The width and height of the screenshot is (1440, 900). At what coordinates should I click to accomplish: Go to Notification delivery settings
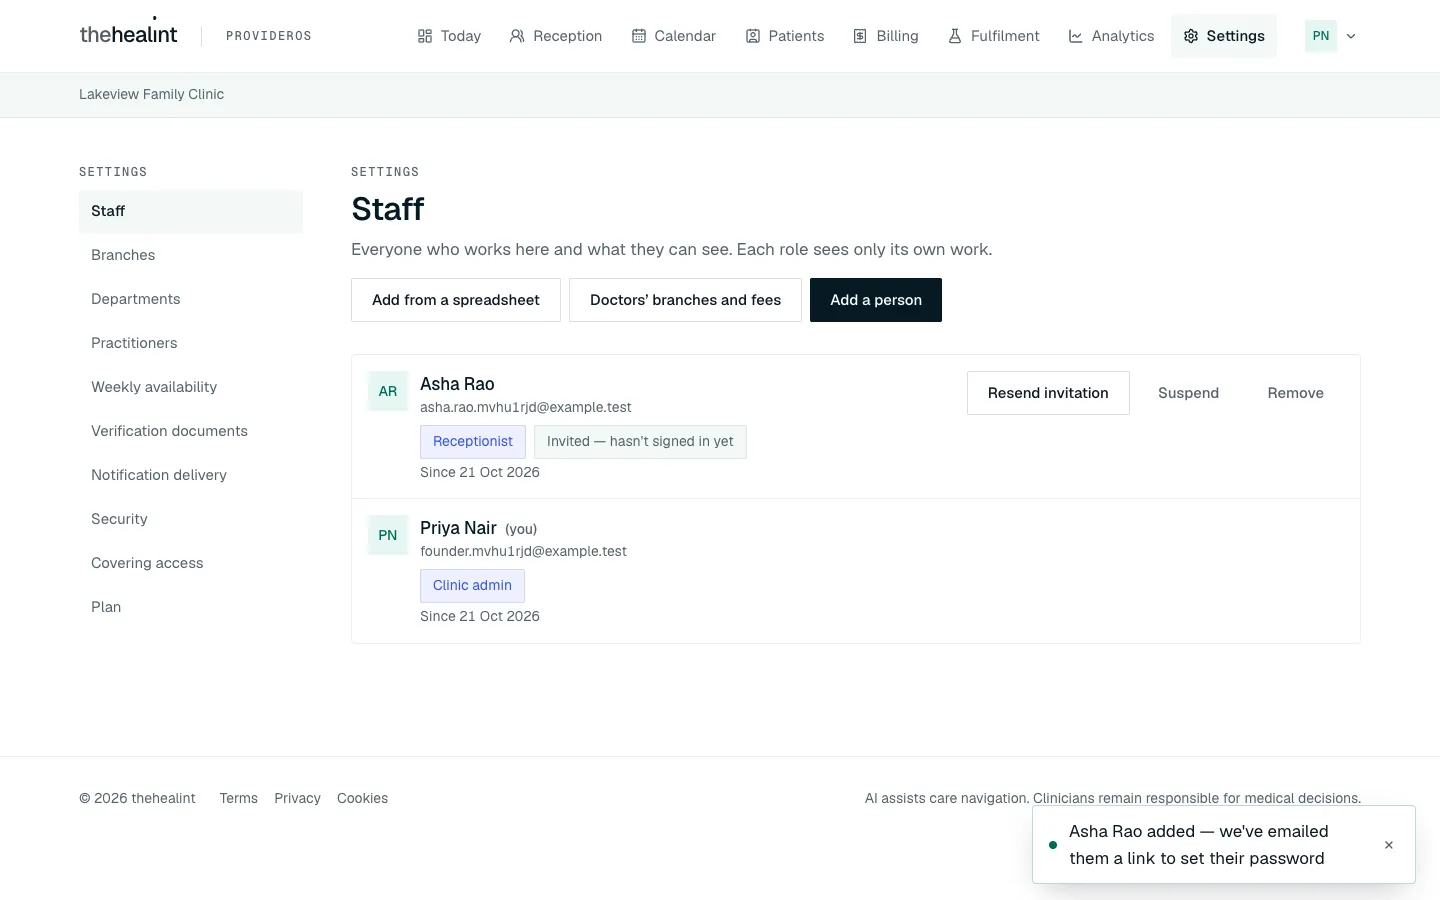pos(191,475)
